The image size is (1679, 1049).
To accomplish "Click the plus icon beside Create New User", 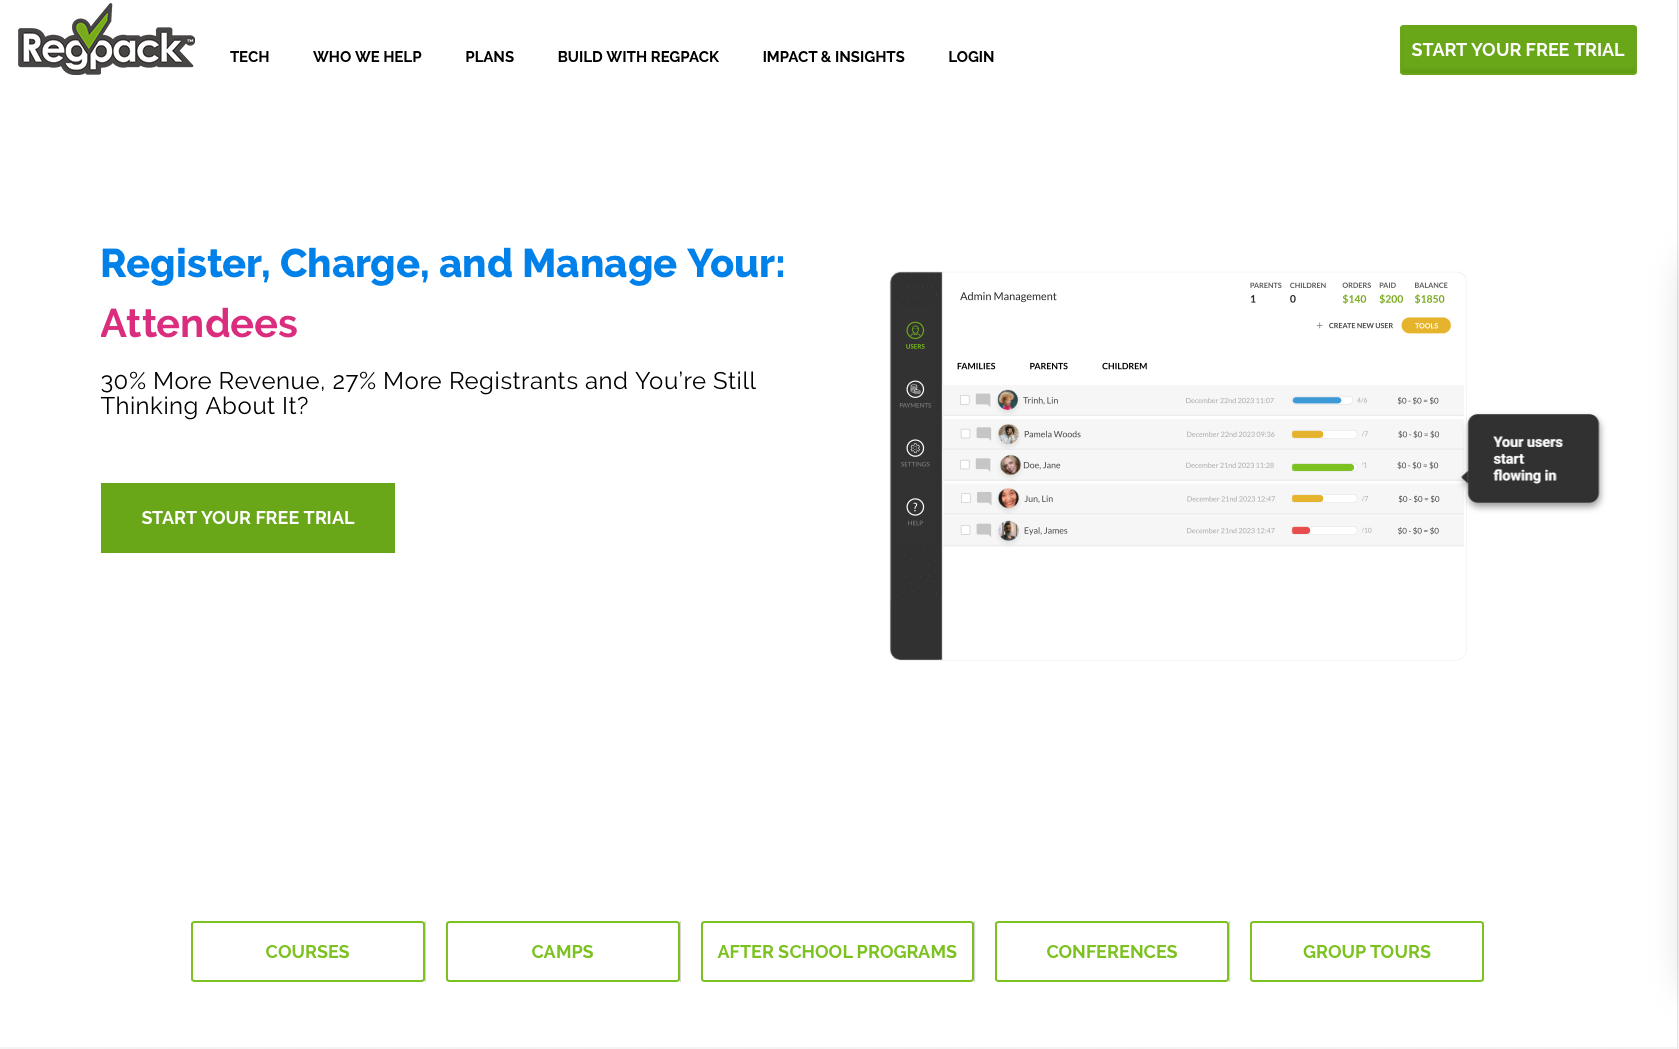I will pyautogui.click(x=1320, y=326).
